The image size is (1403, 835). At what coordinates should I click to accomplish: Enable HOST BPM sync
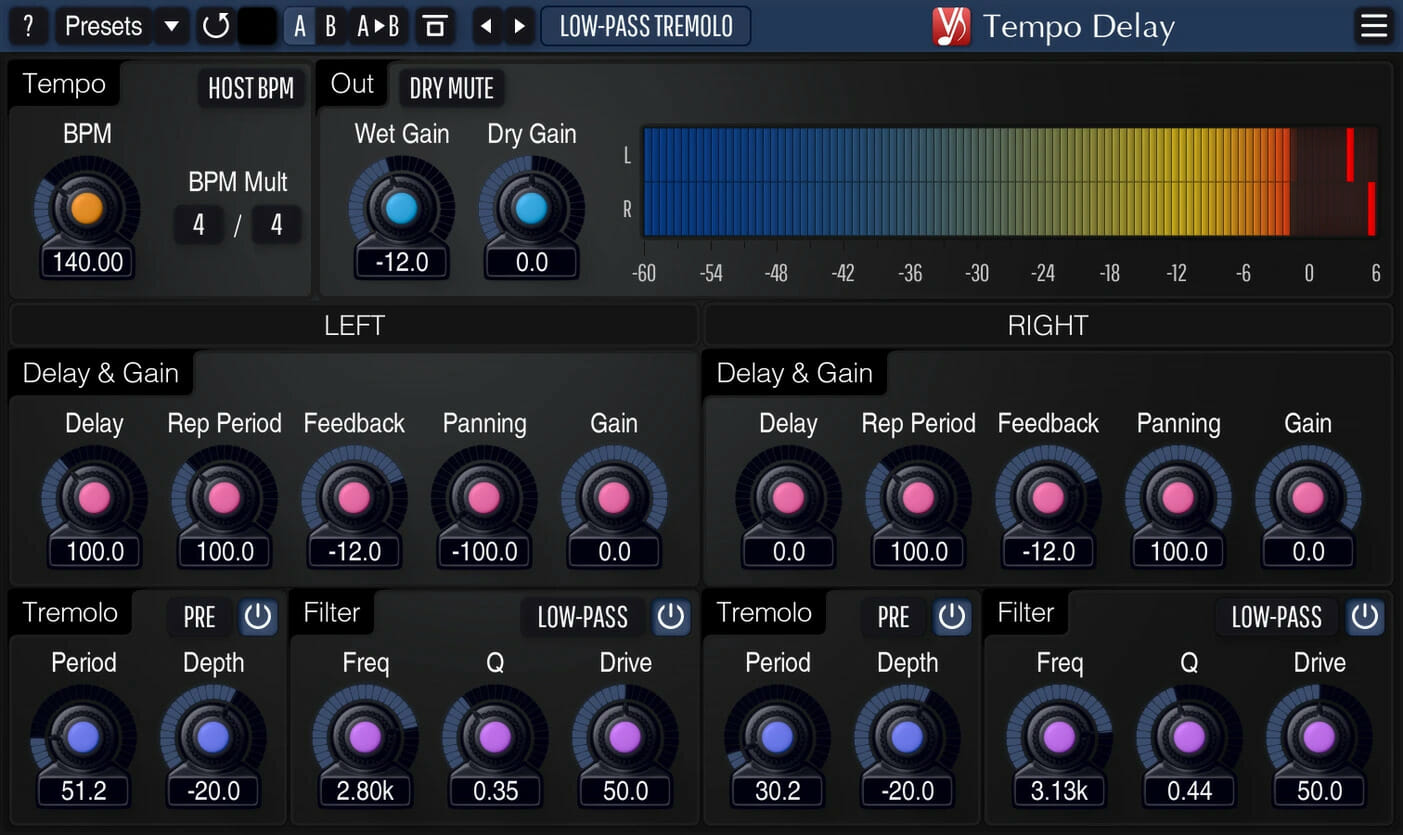click(x=251, y=88)
